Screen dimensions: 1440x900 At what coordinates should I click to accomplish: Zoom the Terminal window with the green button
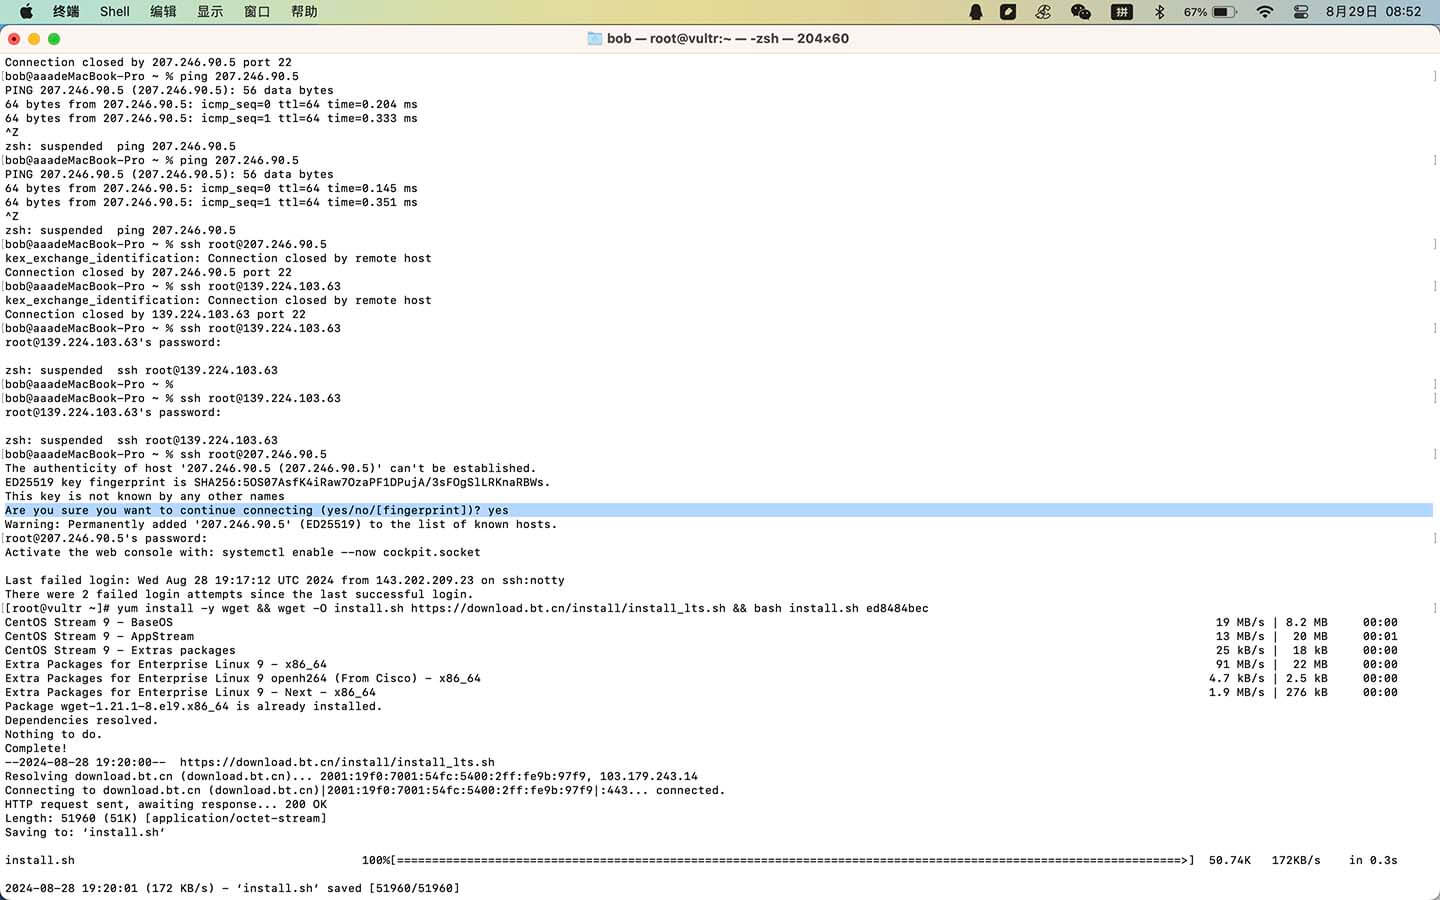(54, 39)
